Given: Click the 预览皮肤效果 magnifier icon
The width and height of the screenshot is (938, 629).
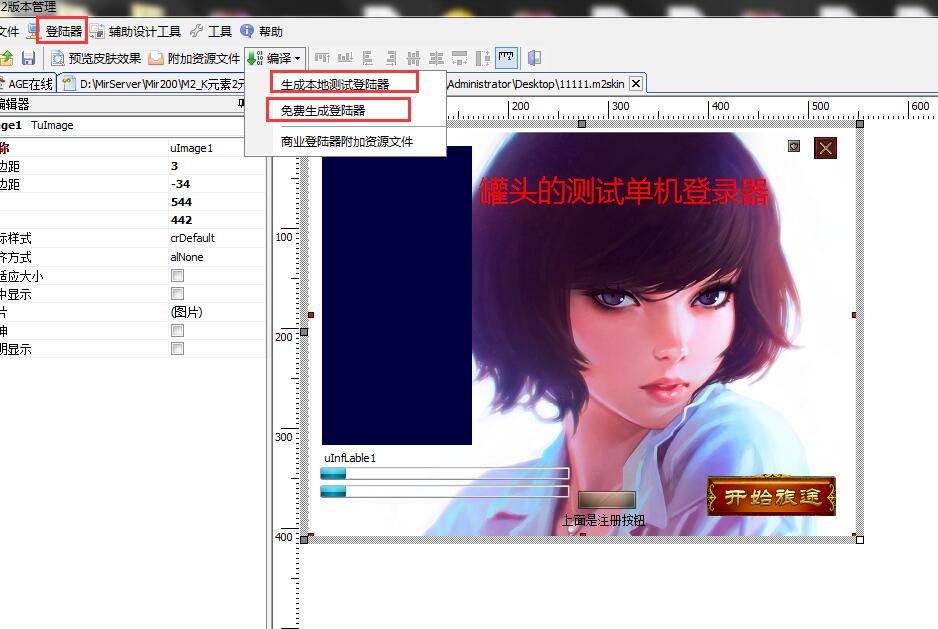Looking at the screenshot, I should 57,58.
